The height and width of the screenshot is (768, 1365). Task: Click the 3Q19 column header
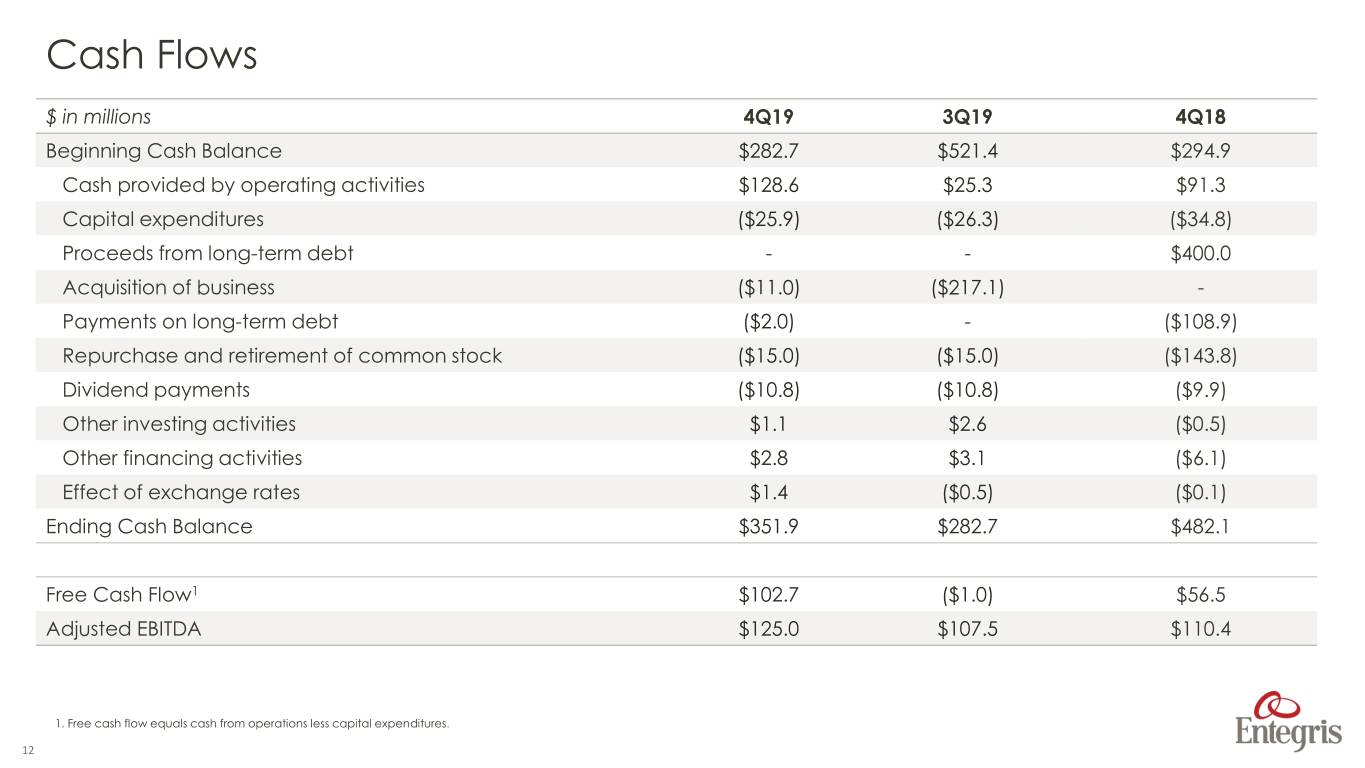(x=968, y=116)
